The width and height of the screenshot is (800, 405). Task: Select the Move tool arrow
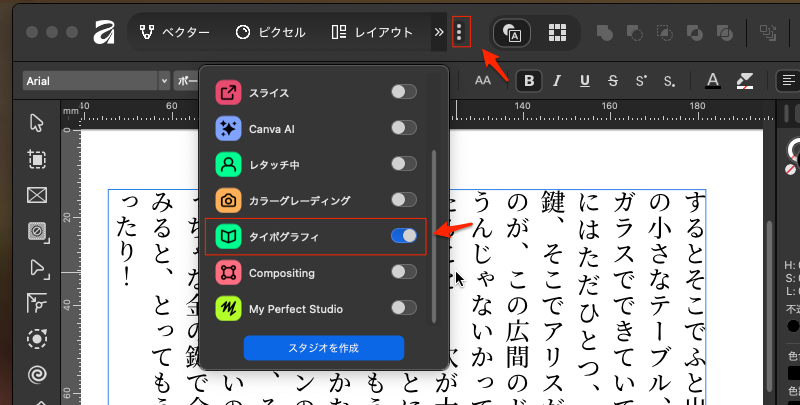point(37,123)
